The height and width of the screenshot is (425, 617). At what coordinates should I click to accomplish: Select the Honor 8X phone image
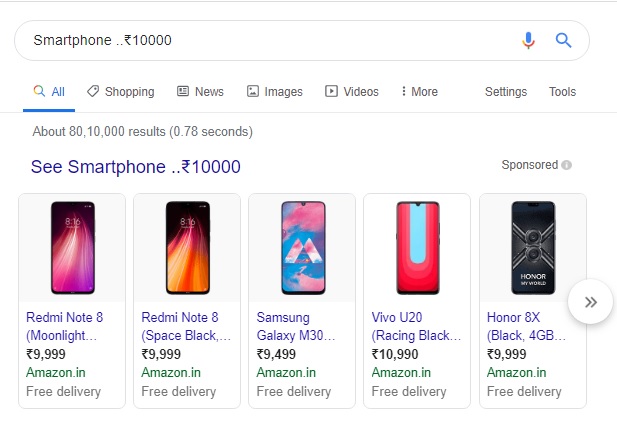click(x=533, y=248)
